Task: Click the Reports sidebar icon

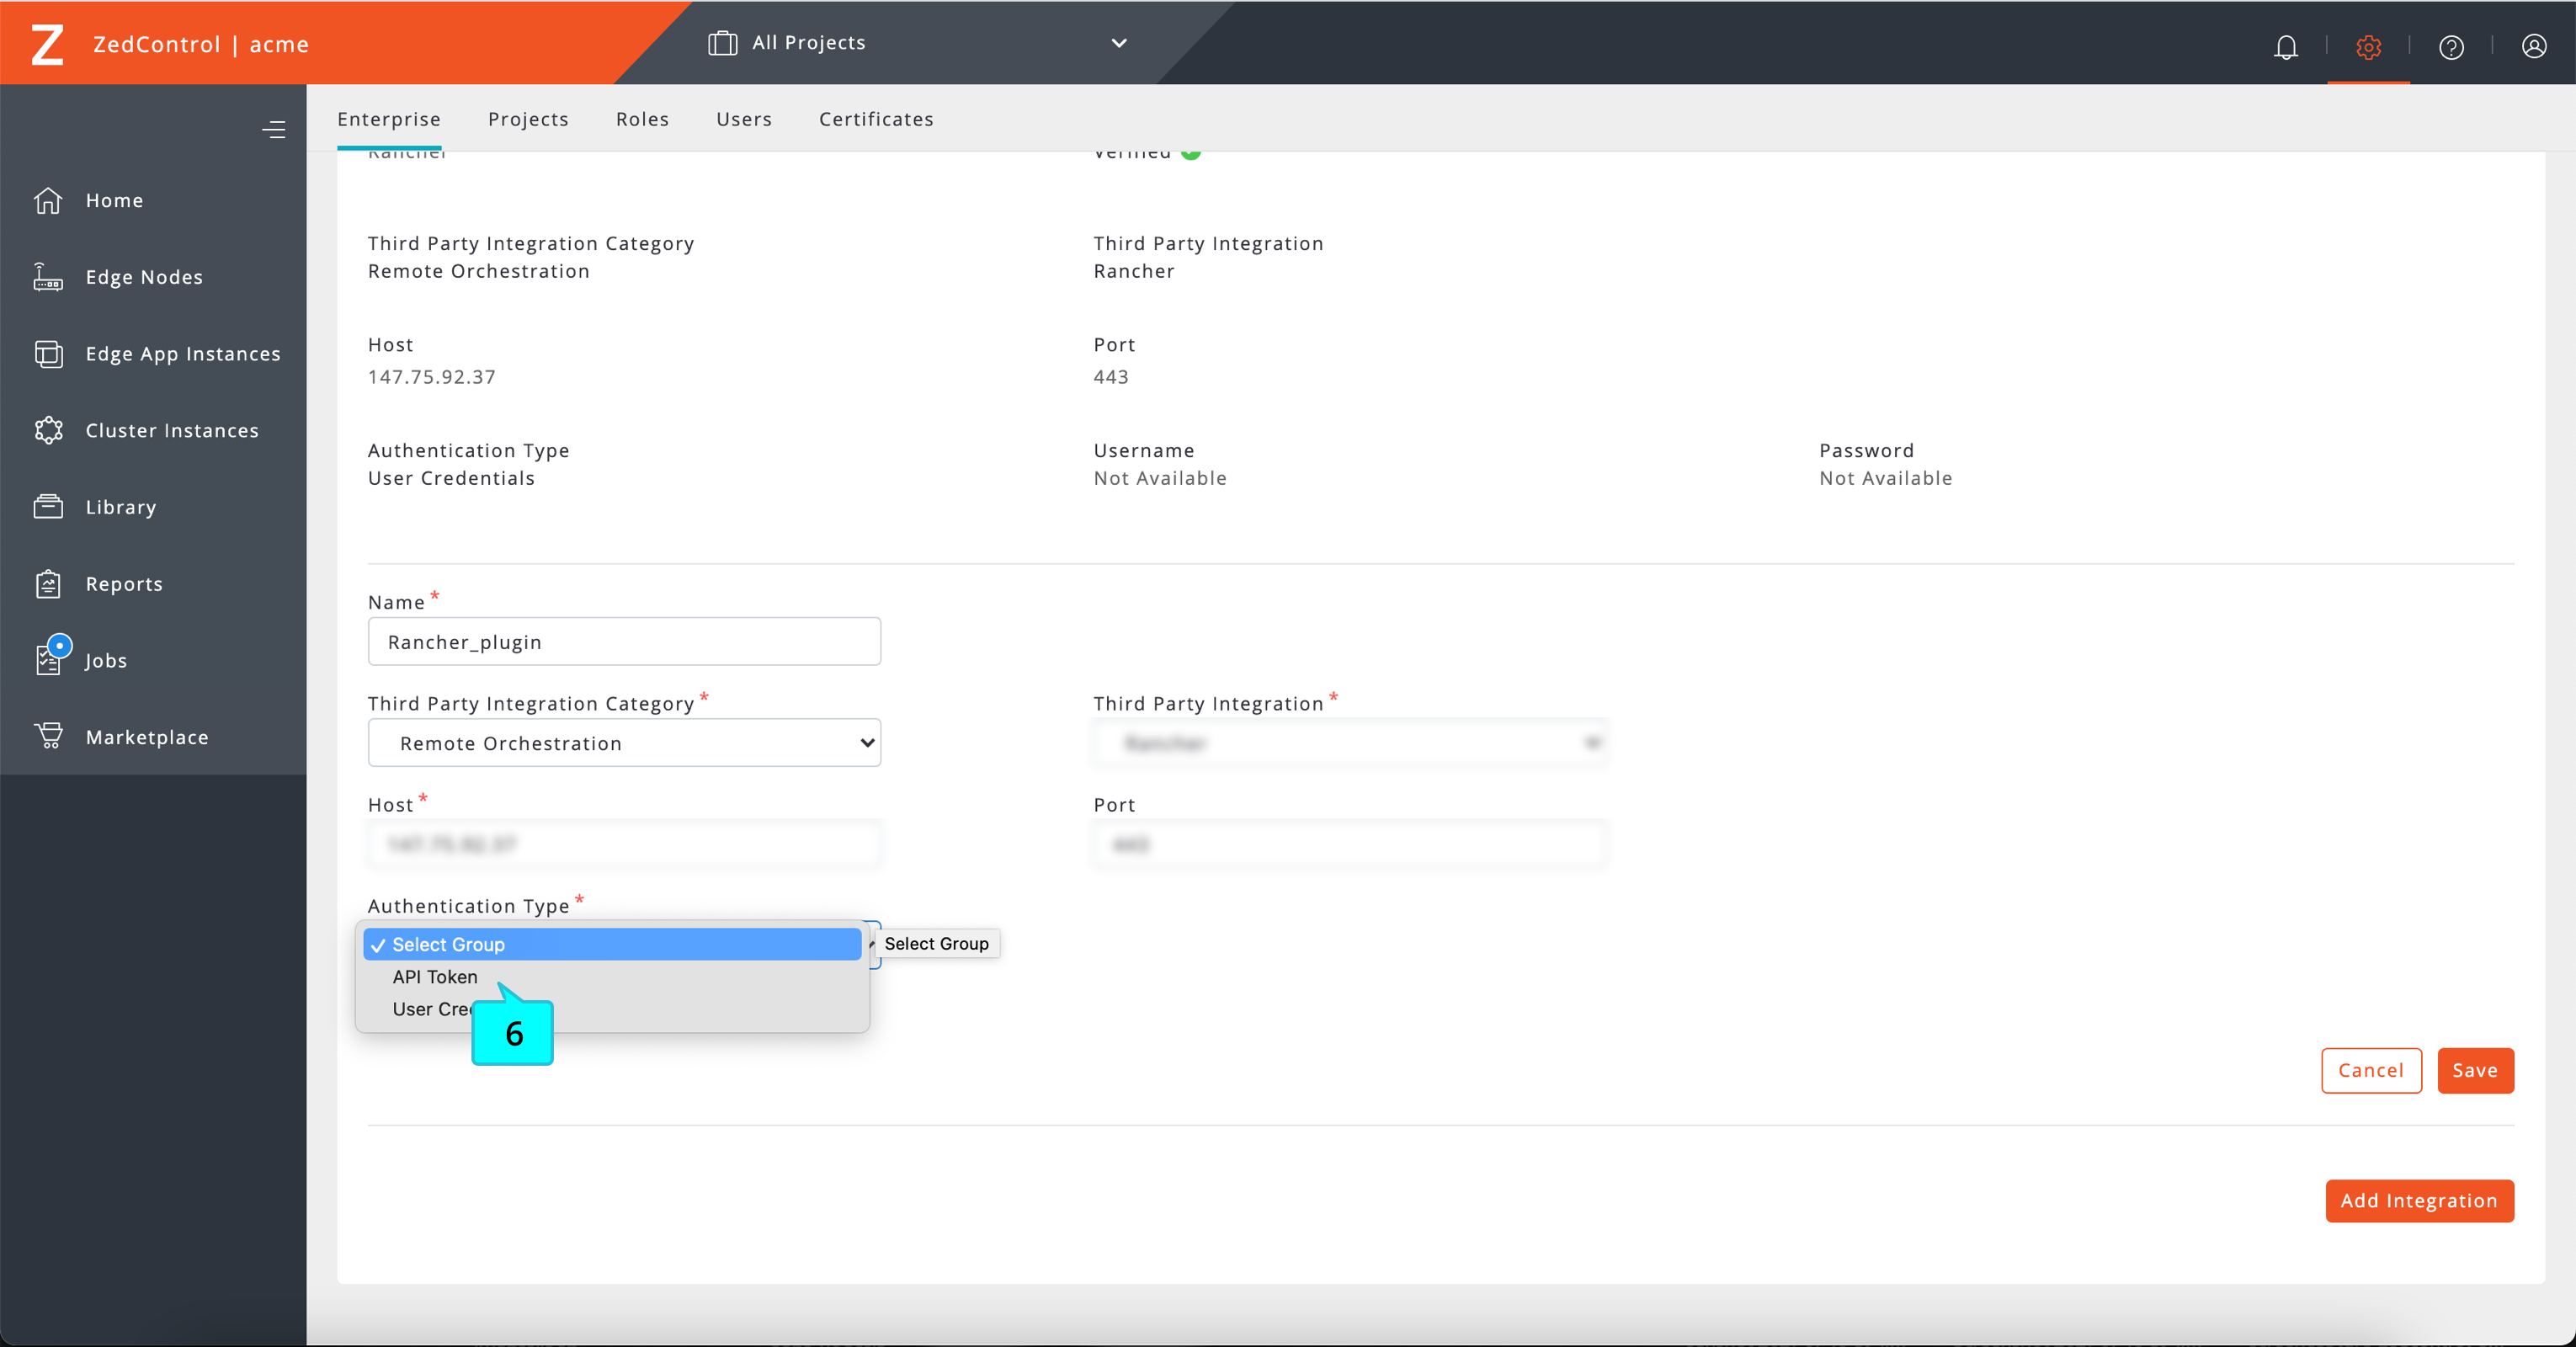Action: 48,584
